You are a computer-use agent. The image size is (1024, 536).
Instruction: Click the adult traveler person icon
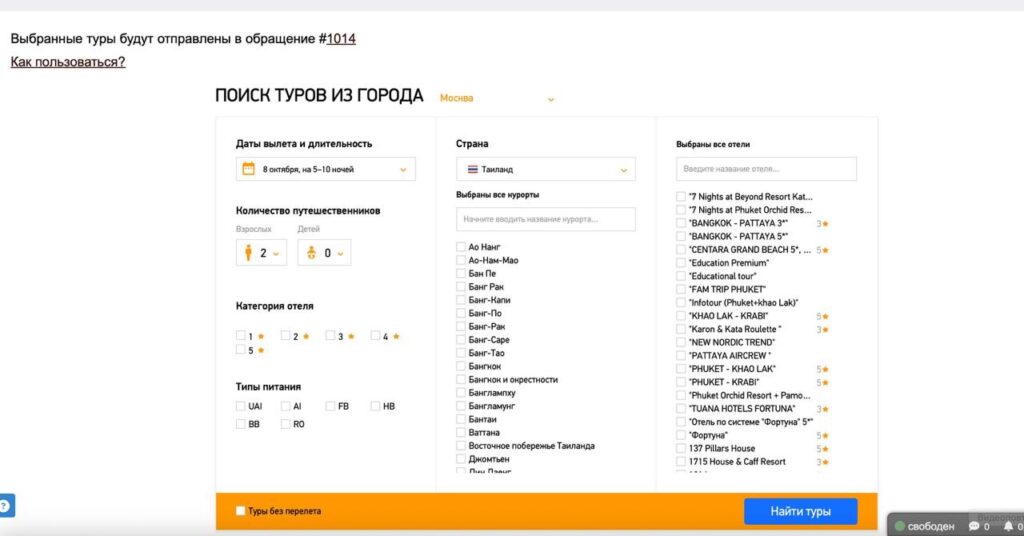coord(248,253)
